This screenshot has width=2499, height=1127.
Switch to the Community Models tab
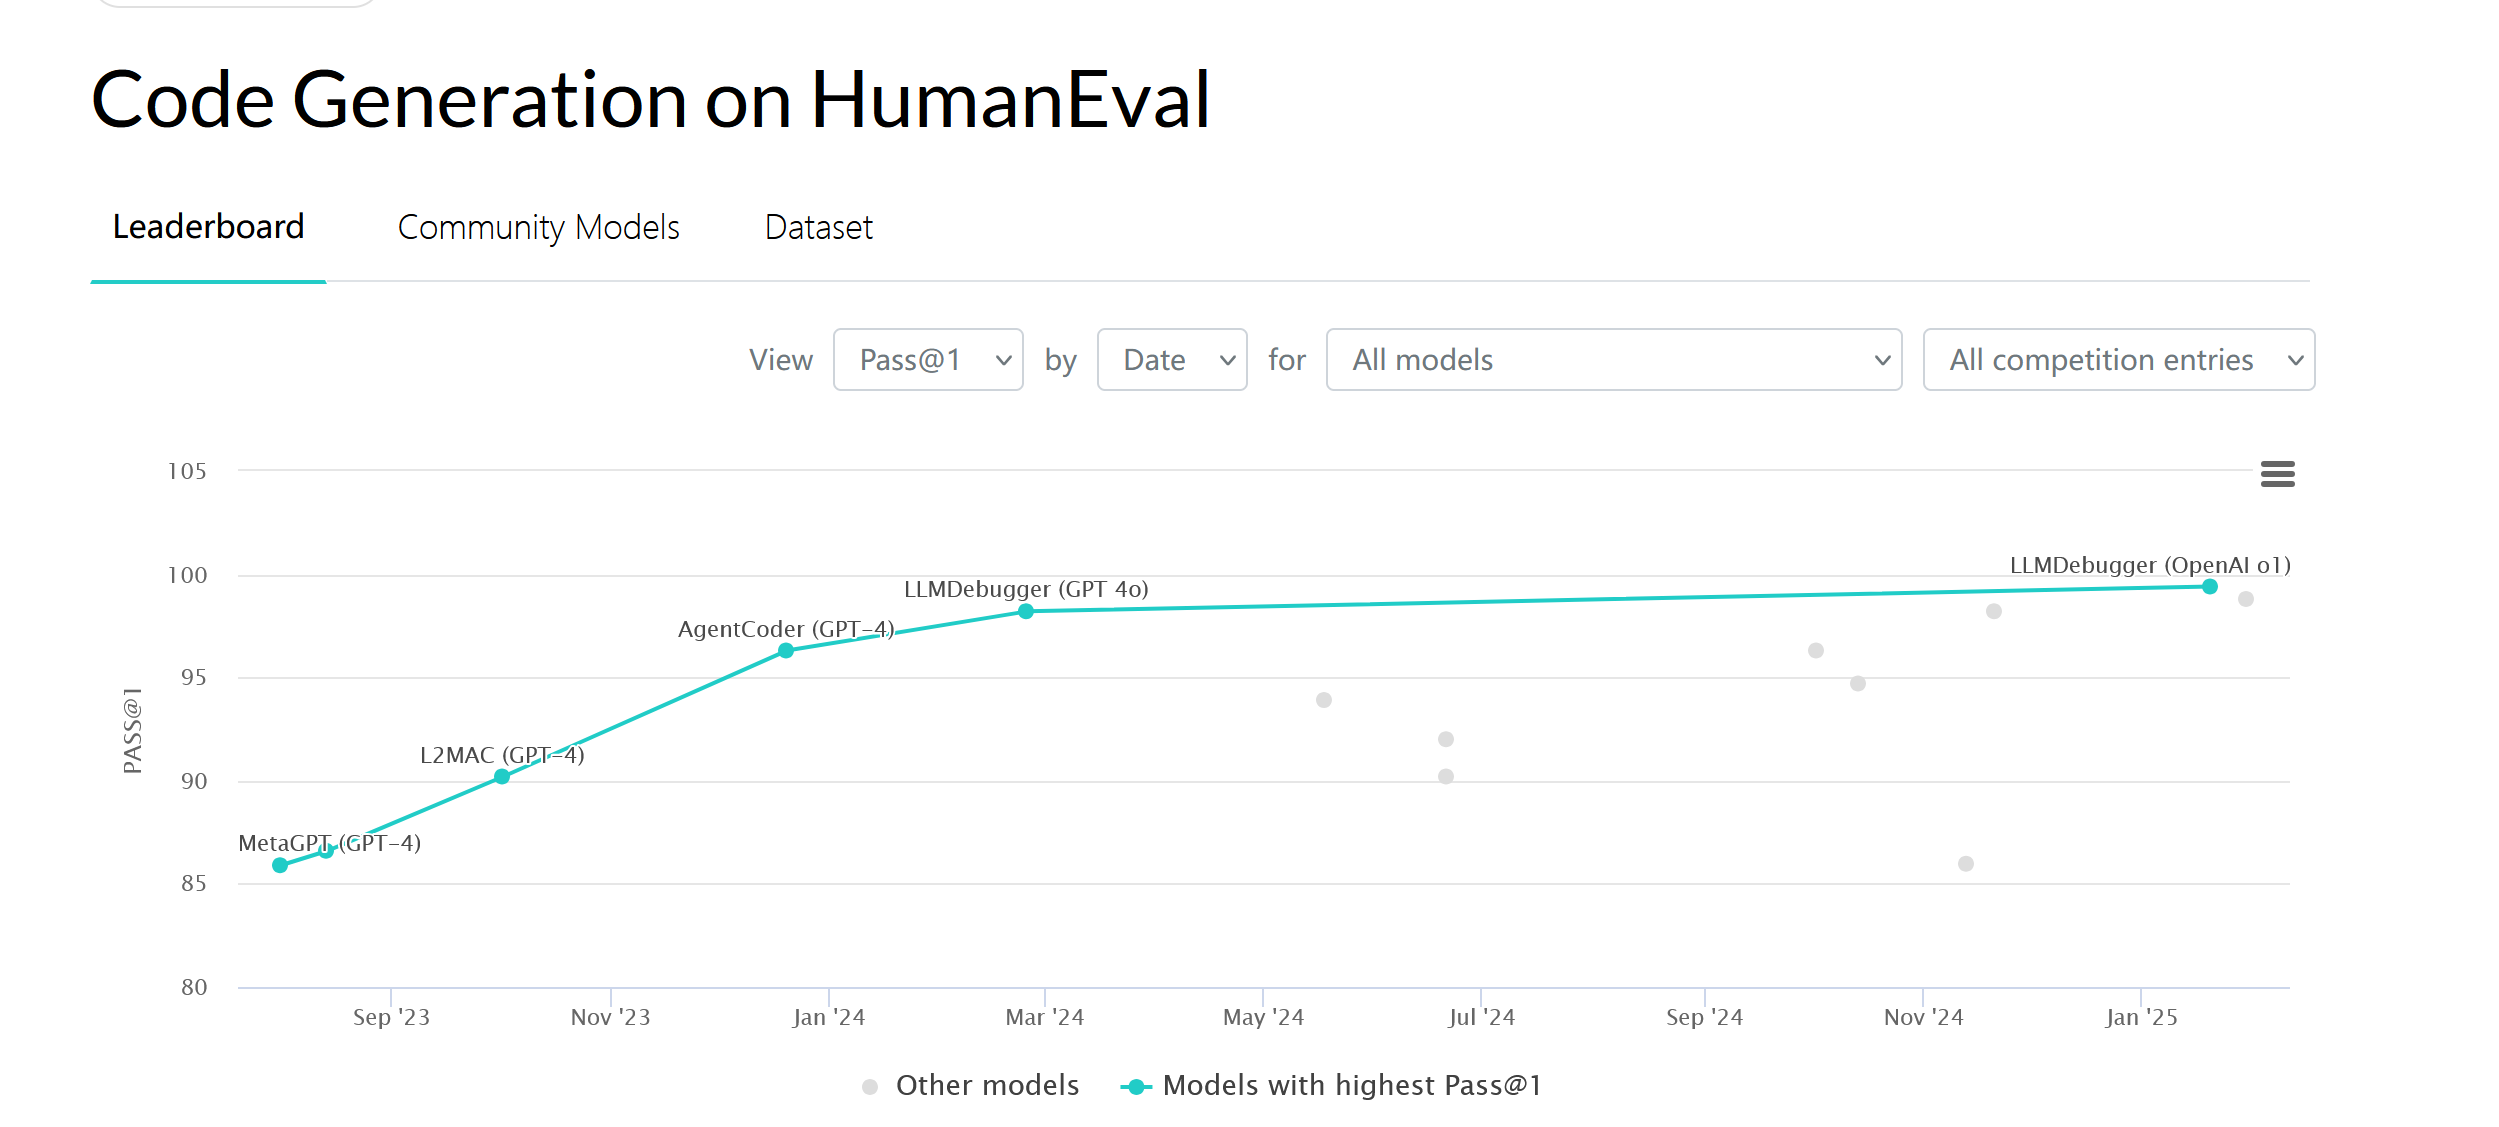click(538, 228)
